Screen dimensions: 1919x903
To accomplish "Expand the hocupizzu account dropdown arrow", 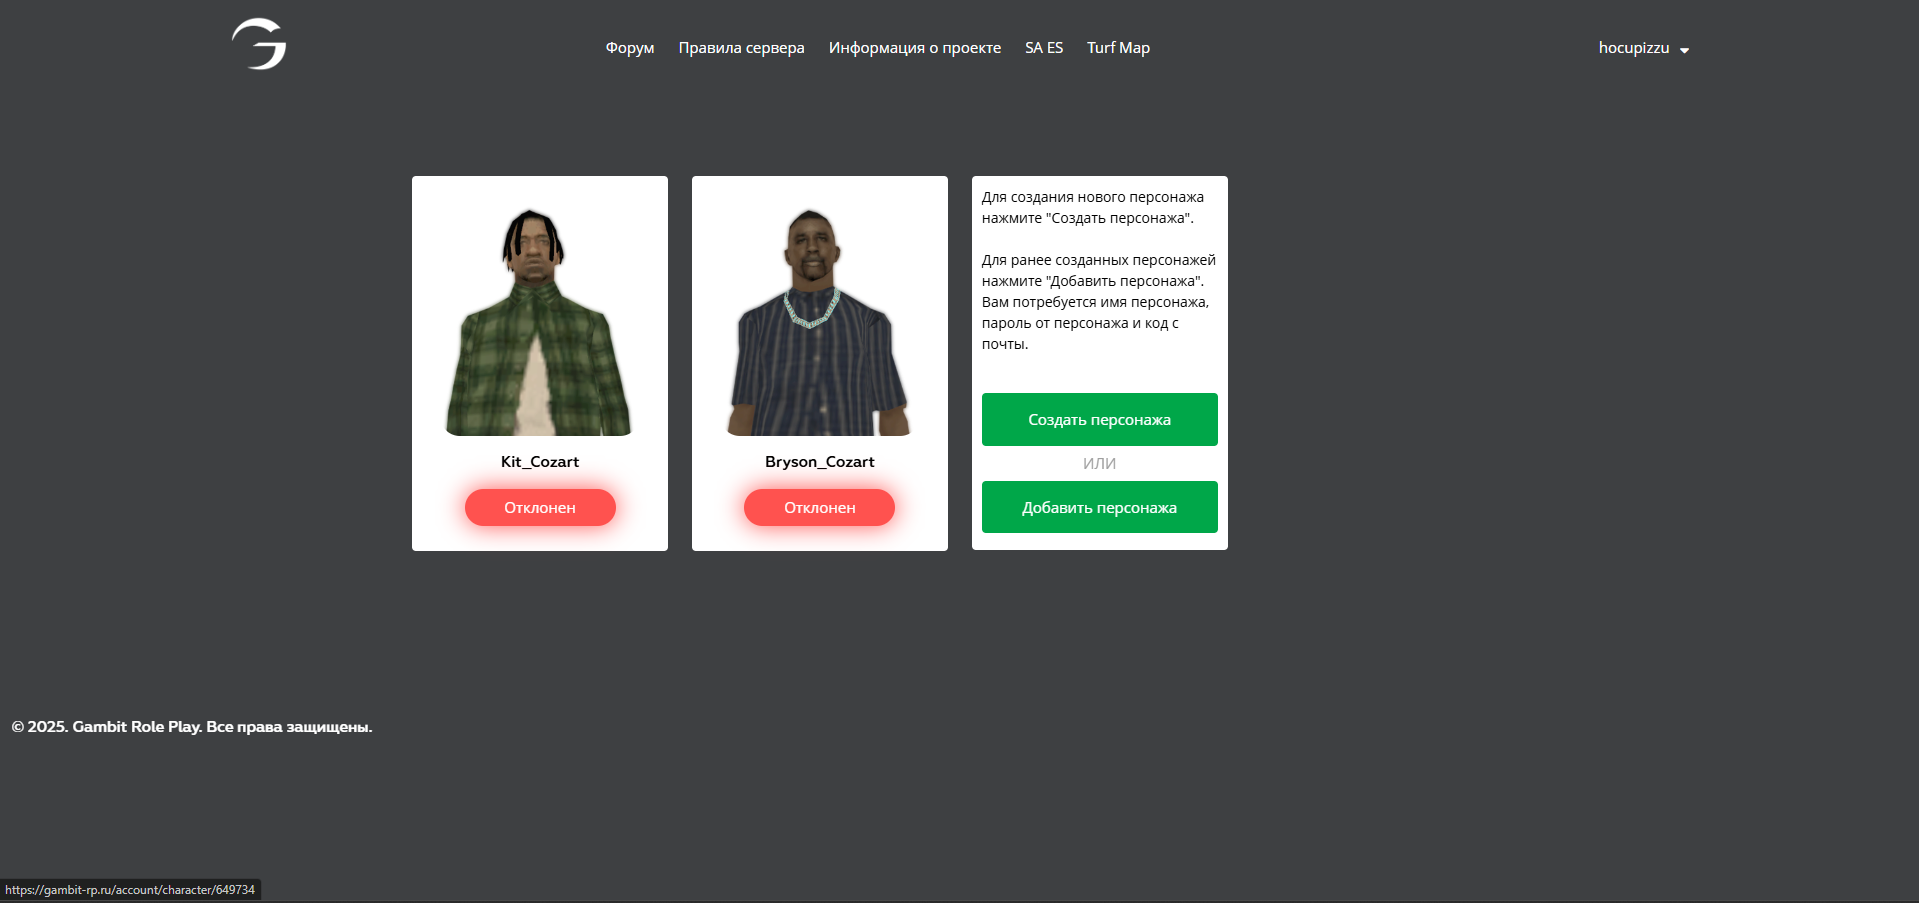I will point(1684,50).
